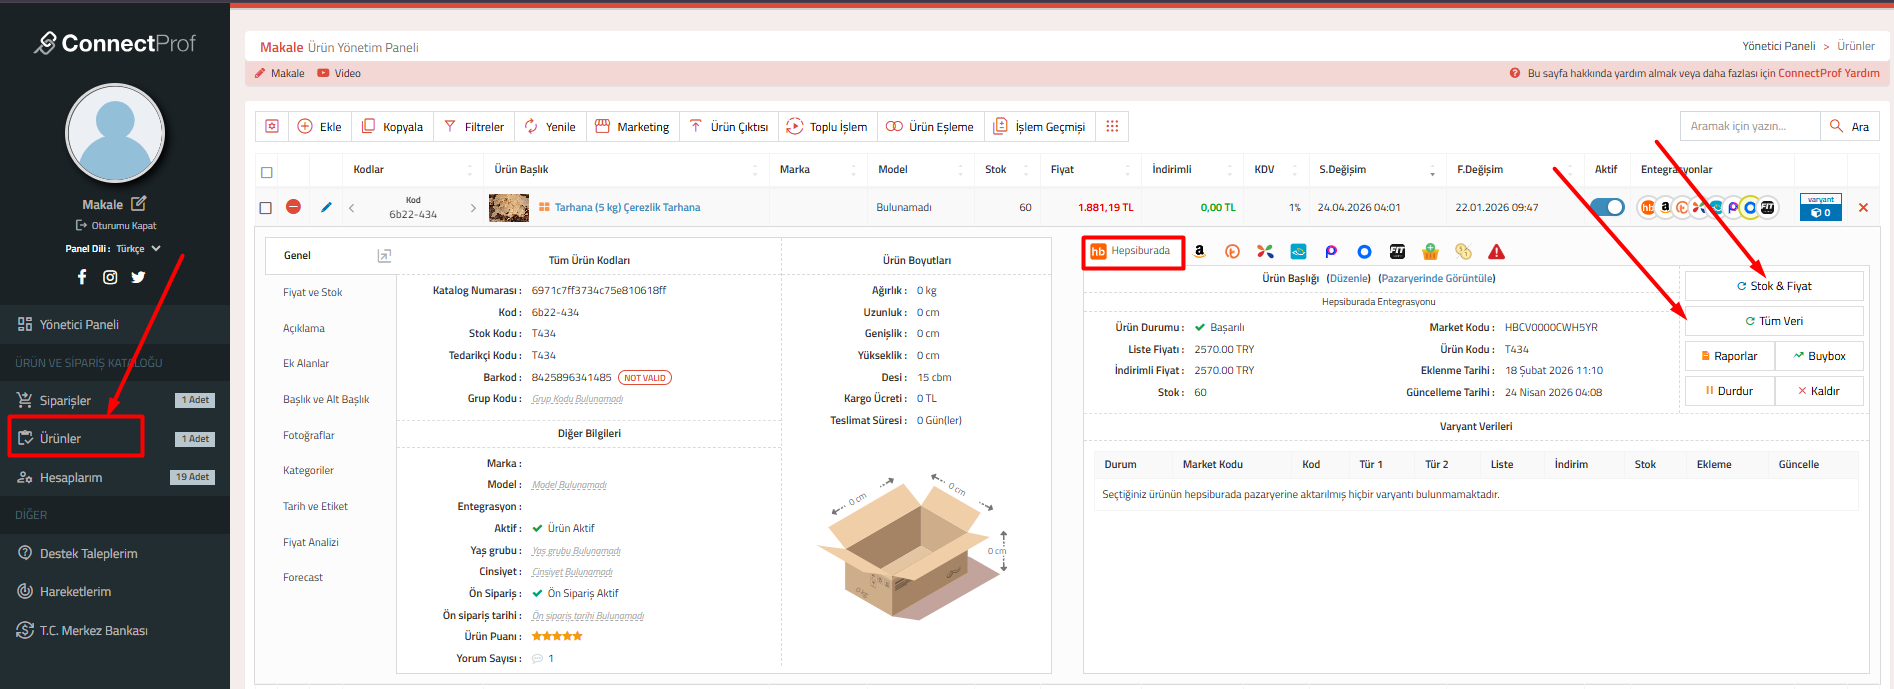The width and height of the screenshot is (1894, 689).
Task: Open the Amazon integration tab
Action: (1199, 252)
